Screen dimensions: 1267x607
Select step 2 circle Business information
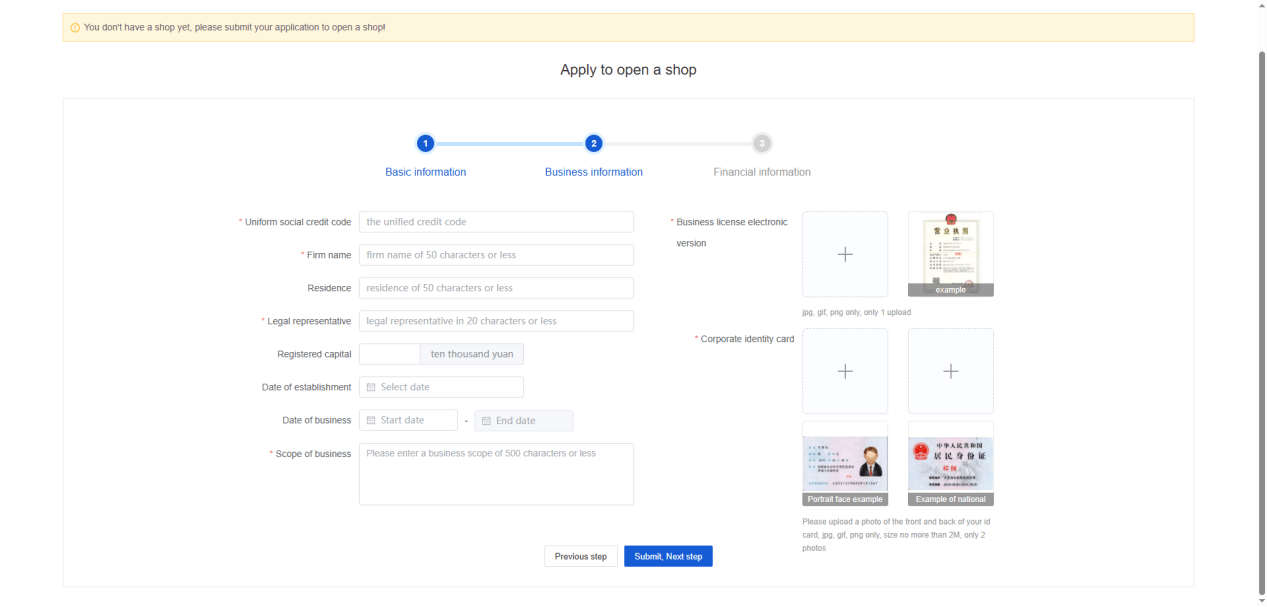[x=594, y=143]
